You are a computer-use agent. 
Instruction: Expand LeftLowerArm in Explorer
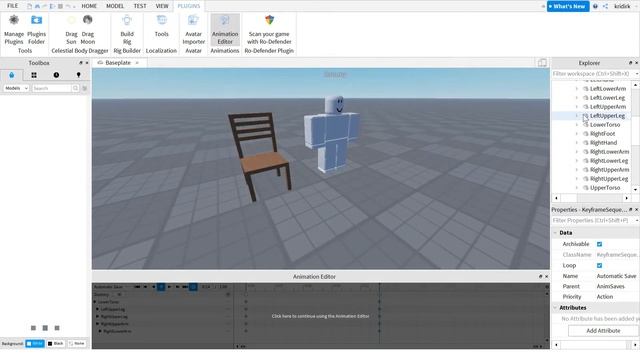(577, 89)
